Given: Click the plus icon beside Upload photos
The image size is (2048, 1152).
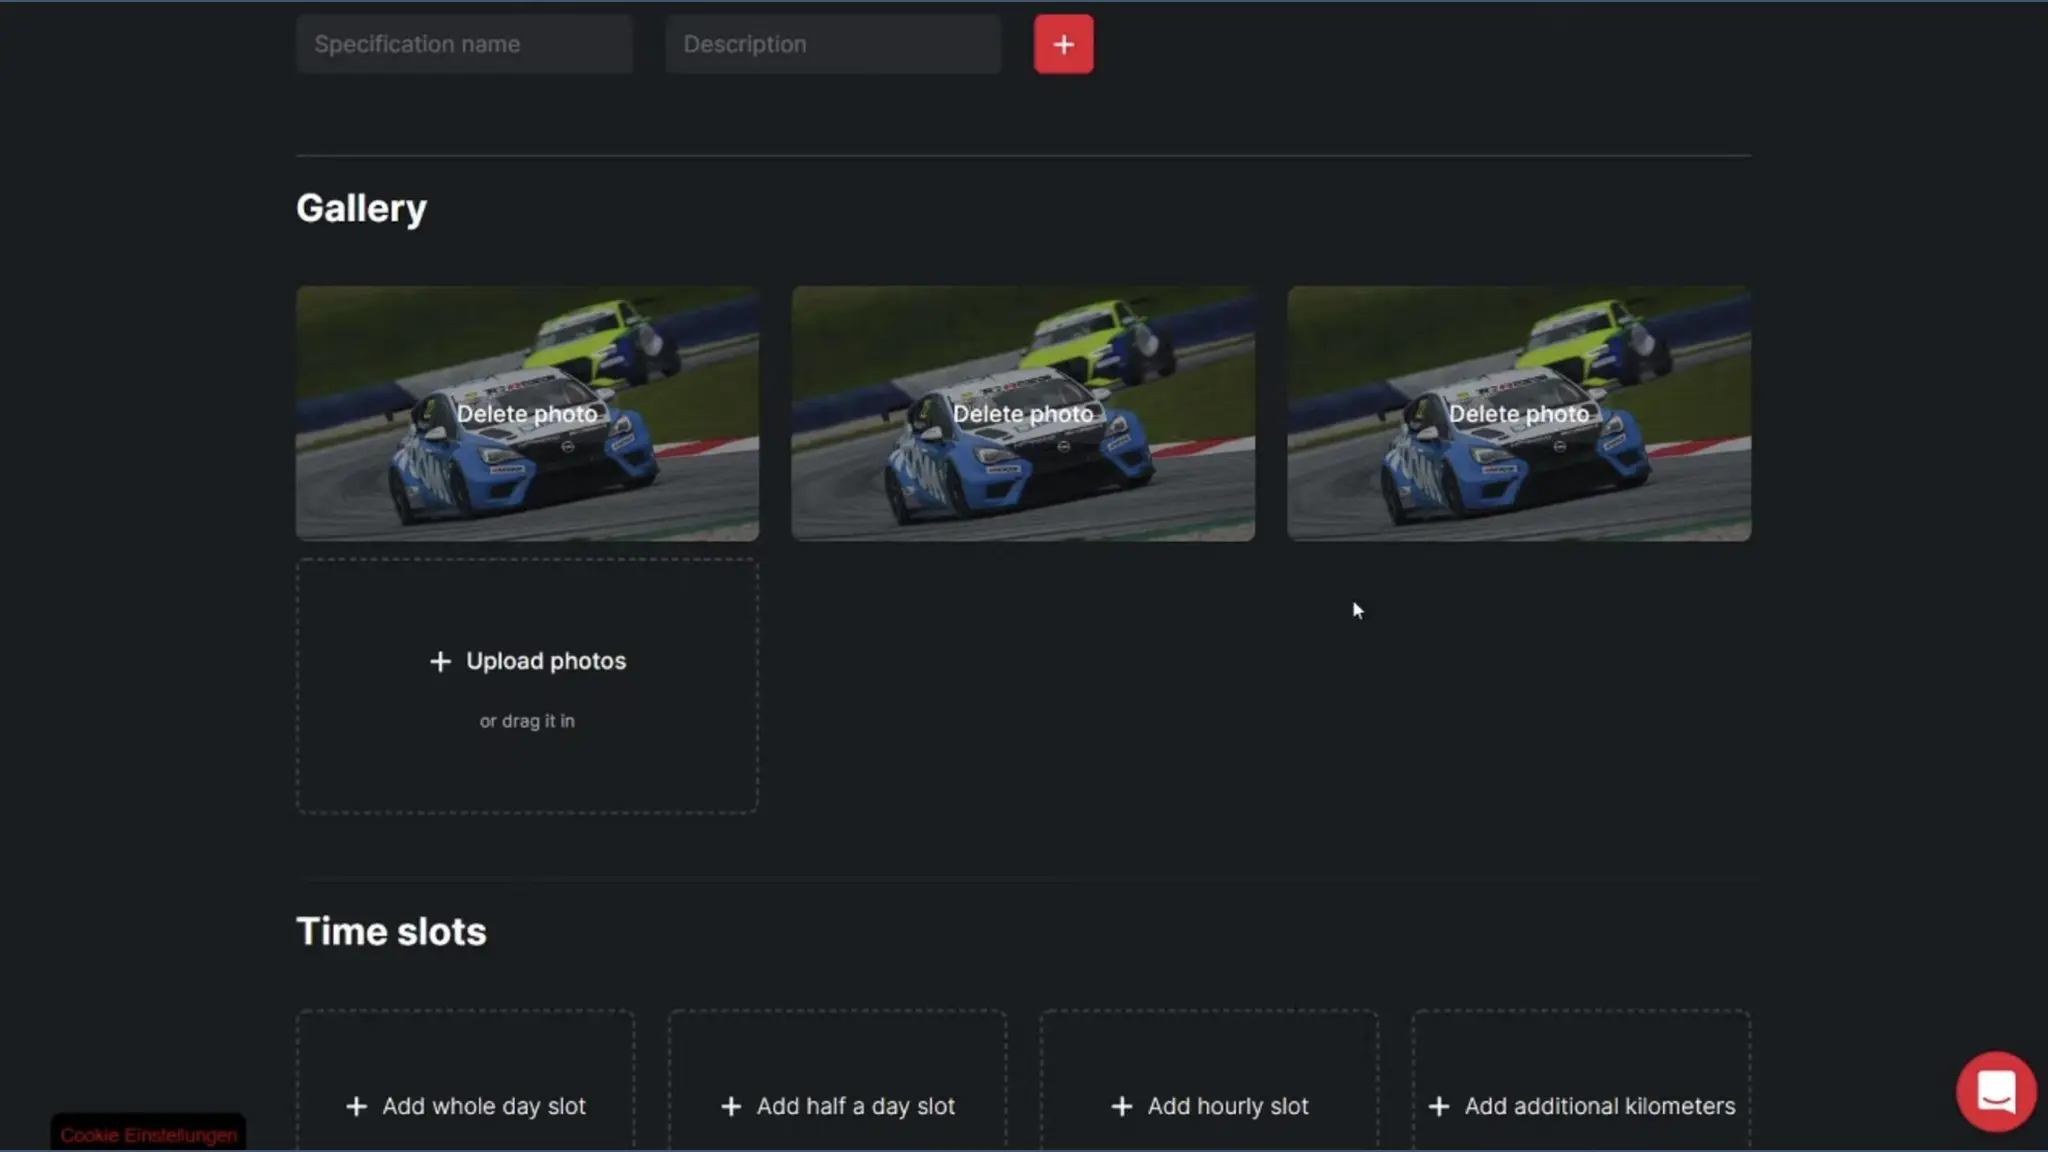Looking at the screenshot, I should tap(440, 662).
